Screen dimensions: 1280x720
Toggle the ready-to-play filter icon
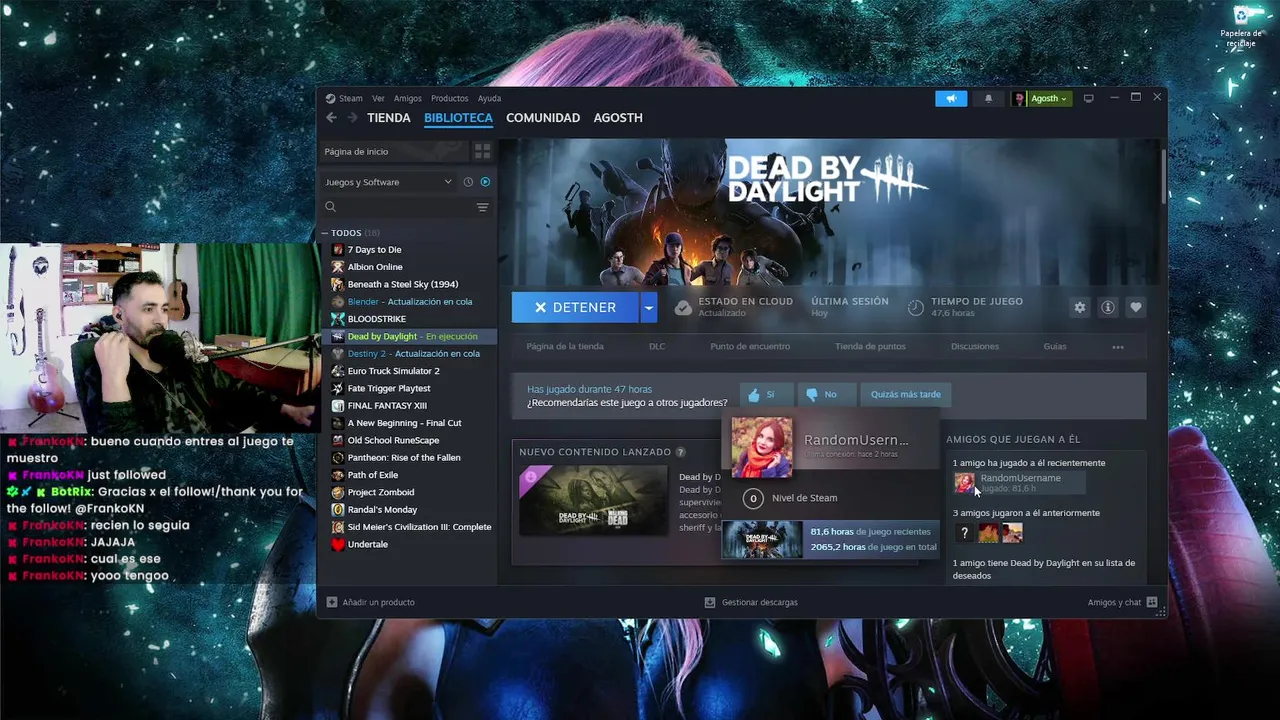tap(485, 182)
